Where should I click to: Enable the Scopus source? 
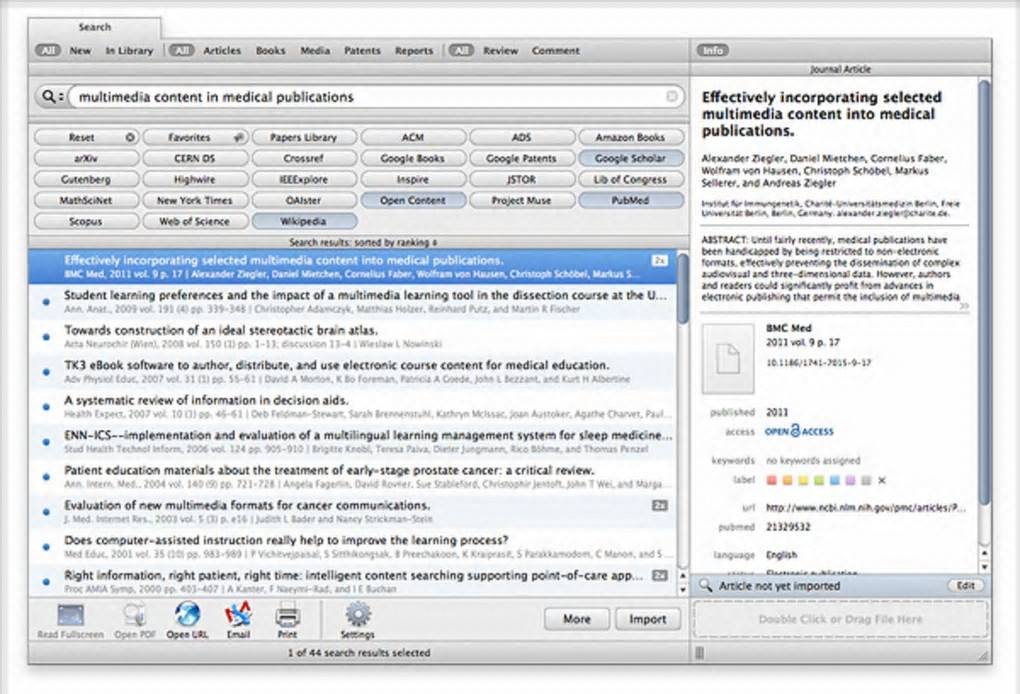pos(86,221)
